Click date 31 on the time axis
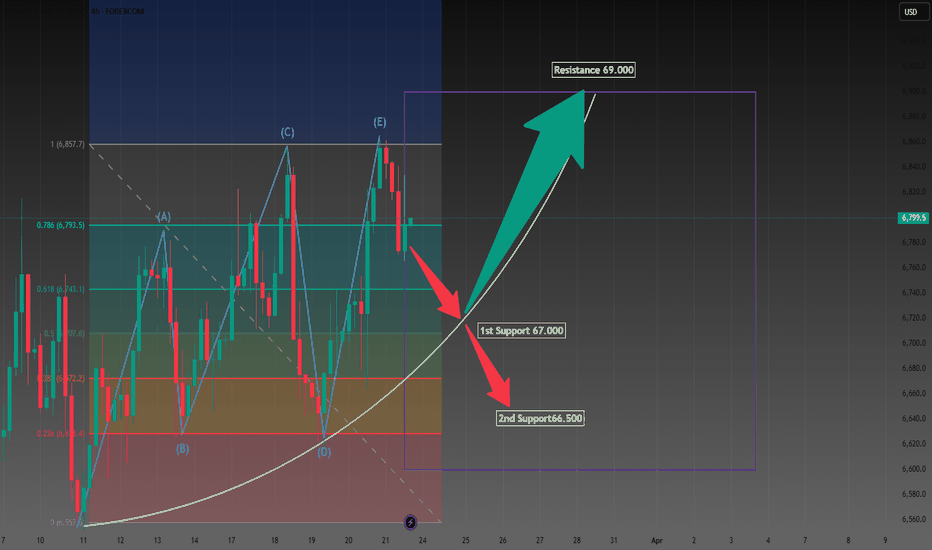The height and width of the screenshot is (550, 932). pos(613,540)
